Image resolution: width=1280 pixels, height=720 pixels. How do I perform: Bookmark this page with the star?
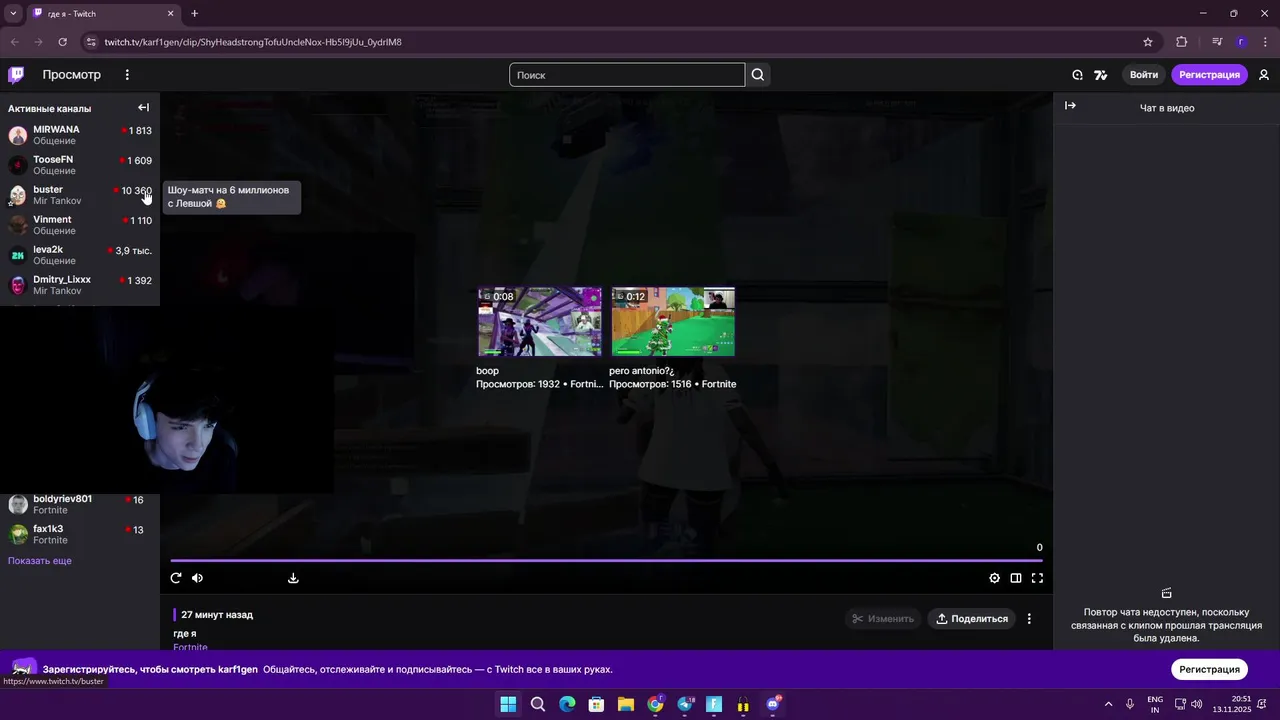(x=1148, y=42)
